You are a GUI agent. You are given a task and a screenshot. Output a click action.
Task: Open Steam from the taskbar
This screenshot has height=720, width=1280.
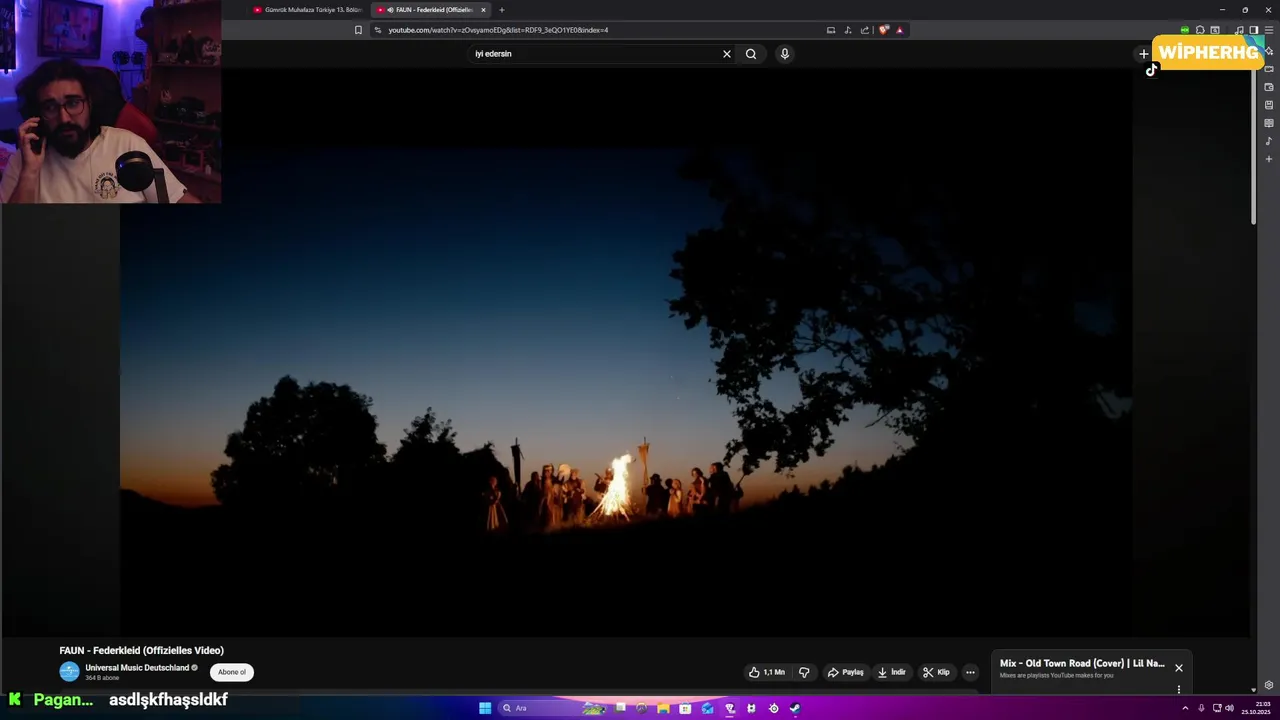point(795,708)
